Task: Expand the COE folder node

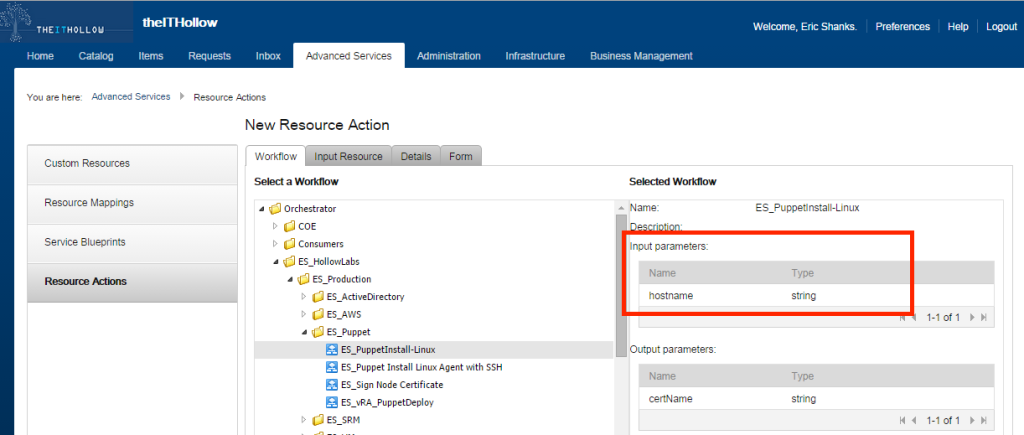Action: pyautogui.click(x=276, y=227)
